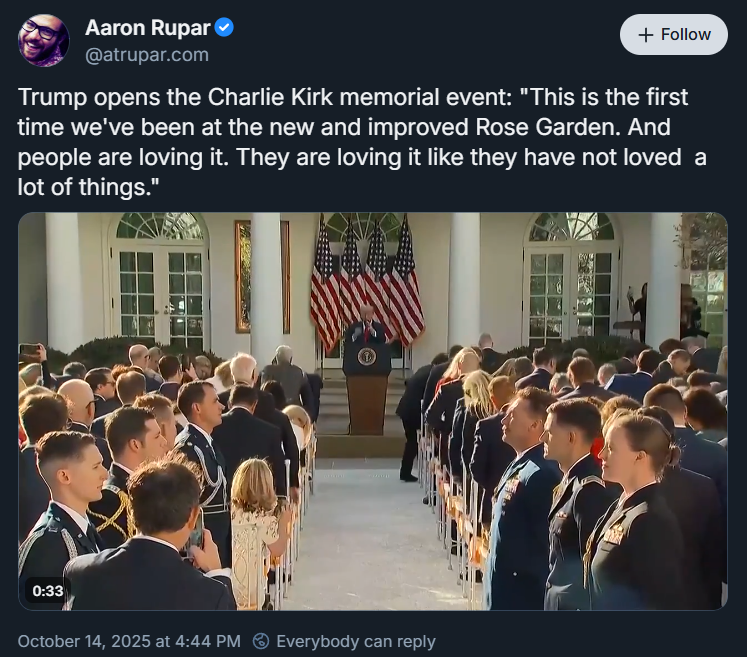Open the Aaron Rupar display name link

click(148, 28)
